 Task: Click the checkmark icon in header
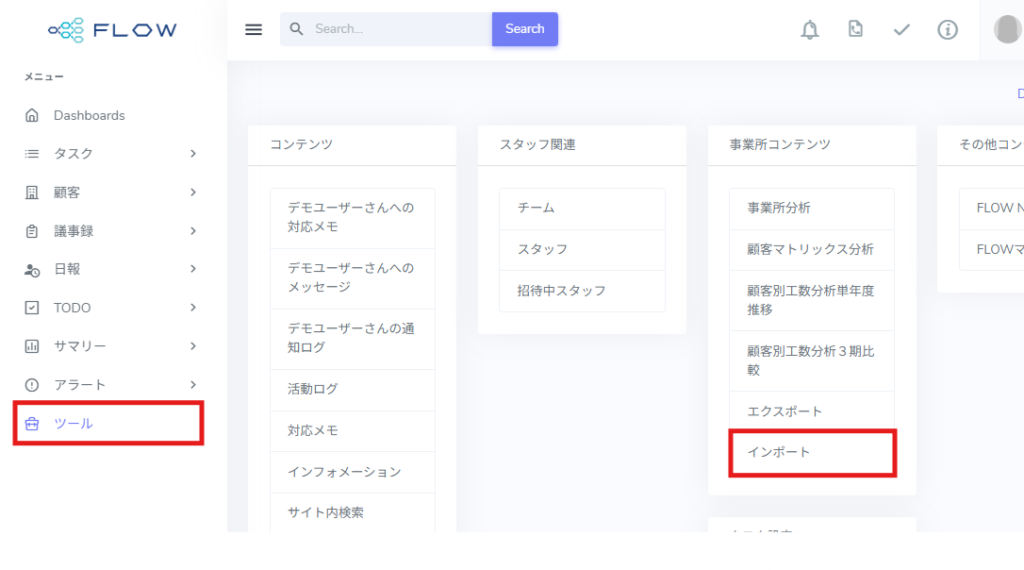[901, 30]
